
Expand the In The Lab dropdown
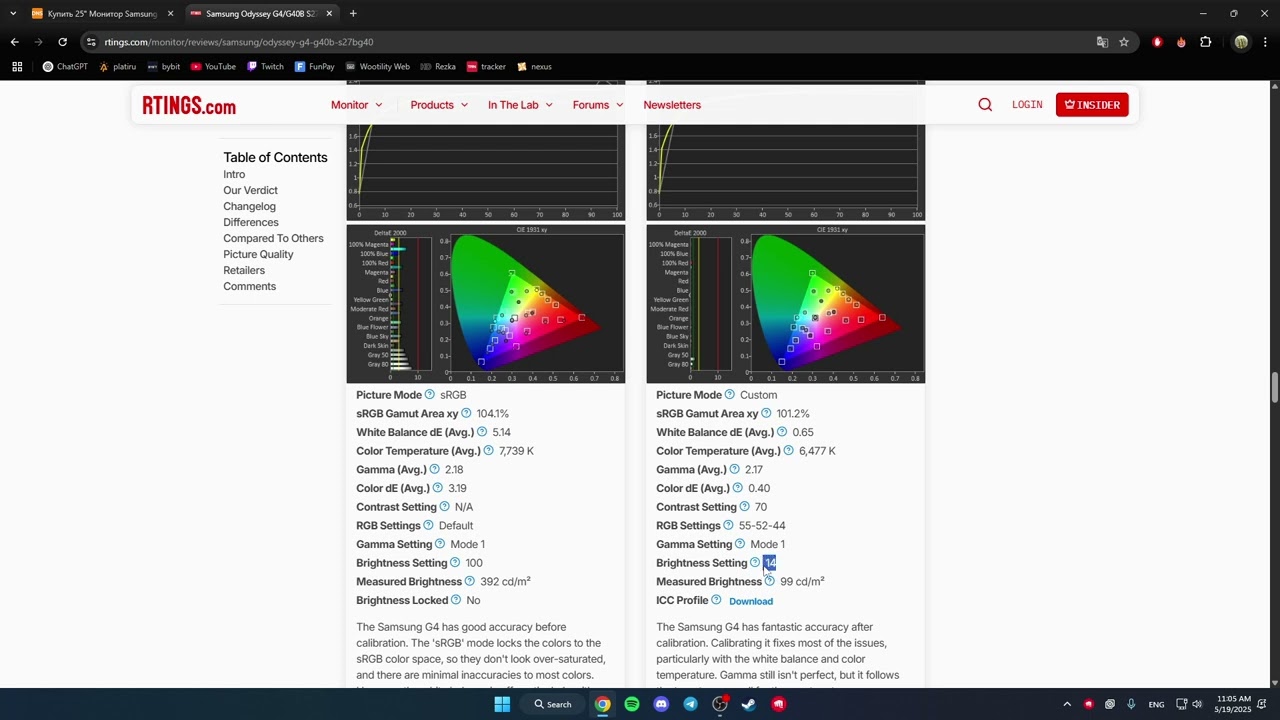click(x=520, y=105)
